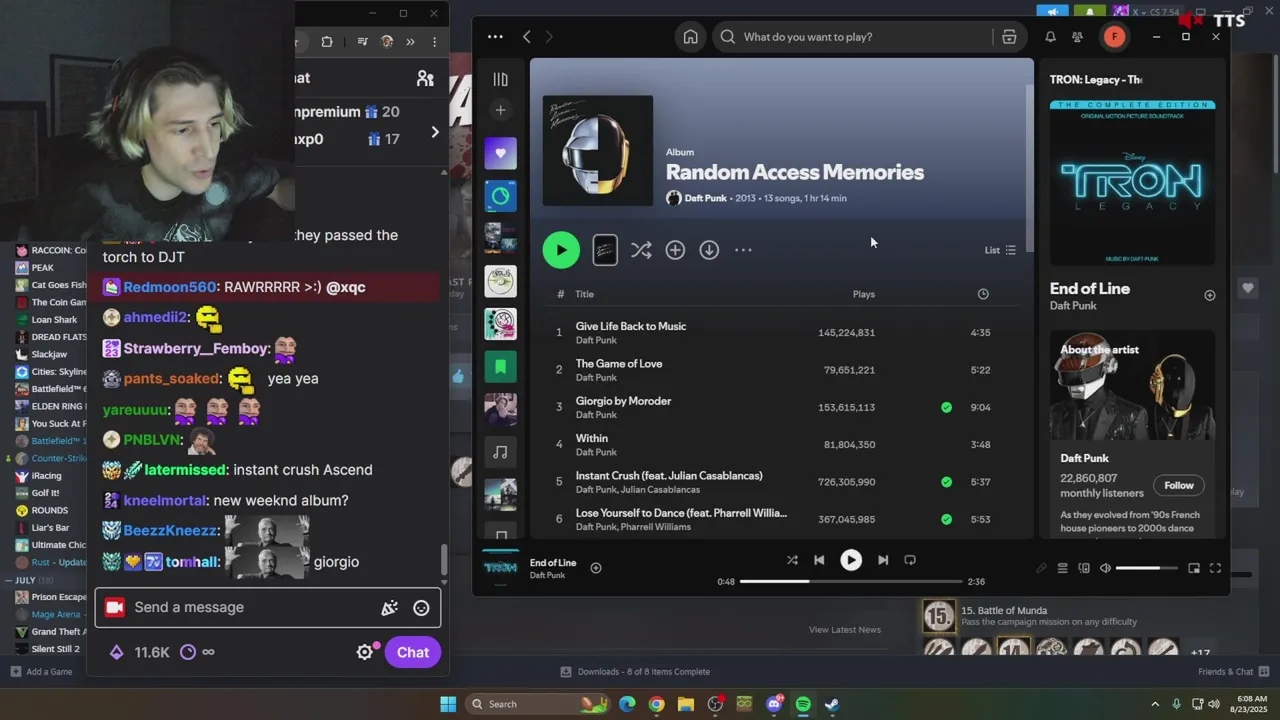The height and width of the screenshot is (720, 1280).
Task: Mute Spotify with speaker icon
Action: tap(1105, 568)
